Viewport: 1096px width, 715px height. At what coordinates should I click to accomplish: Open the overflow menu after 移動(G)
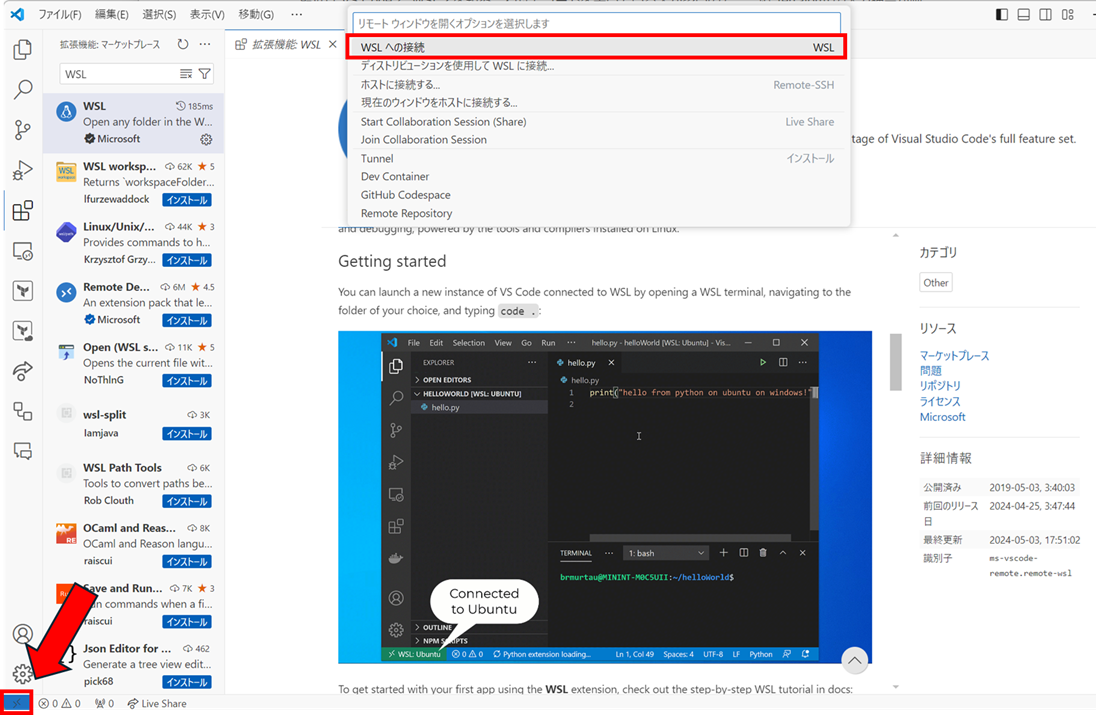click(x=297, y=15)
